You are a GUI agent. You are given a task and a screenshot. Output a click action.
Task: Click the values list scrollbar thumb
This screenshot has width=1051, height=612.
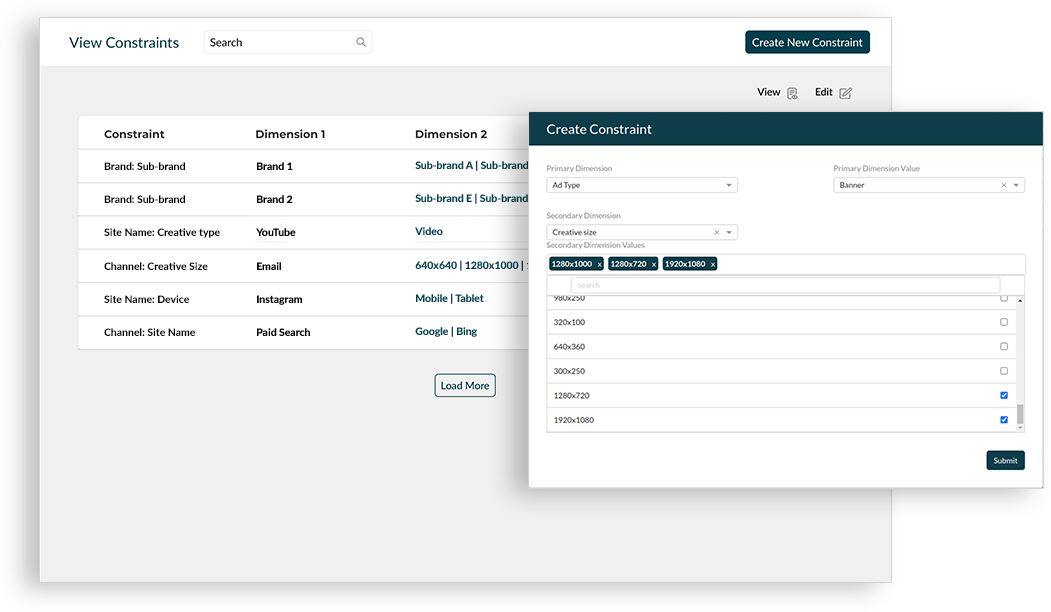pos(1019,414)
